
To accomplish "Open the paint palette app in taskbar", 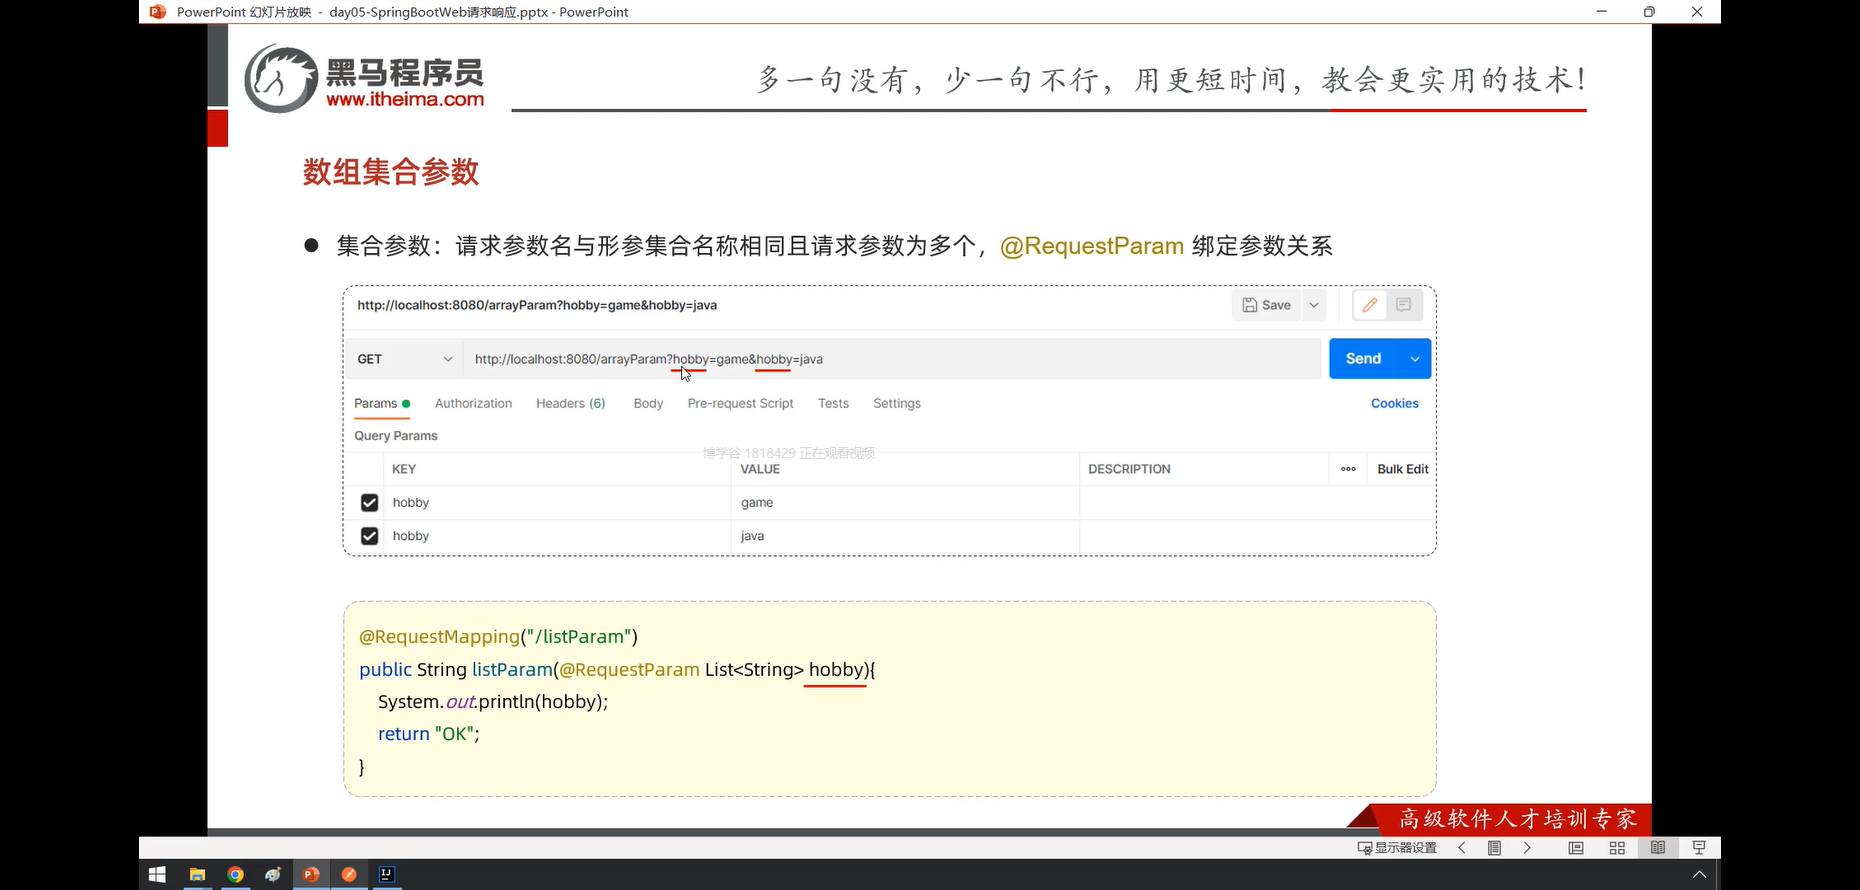I will [273, 874].
